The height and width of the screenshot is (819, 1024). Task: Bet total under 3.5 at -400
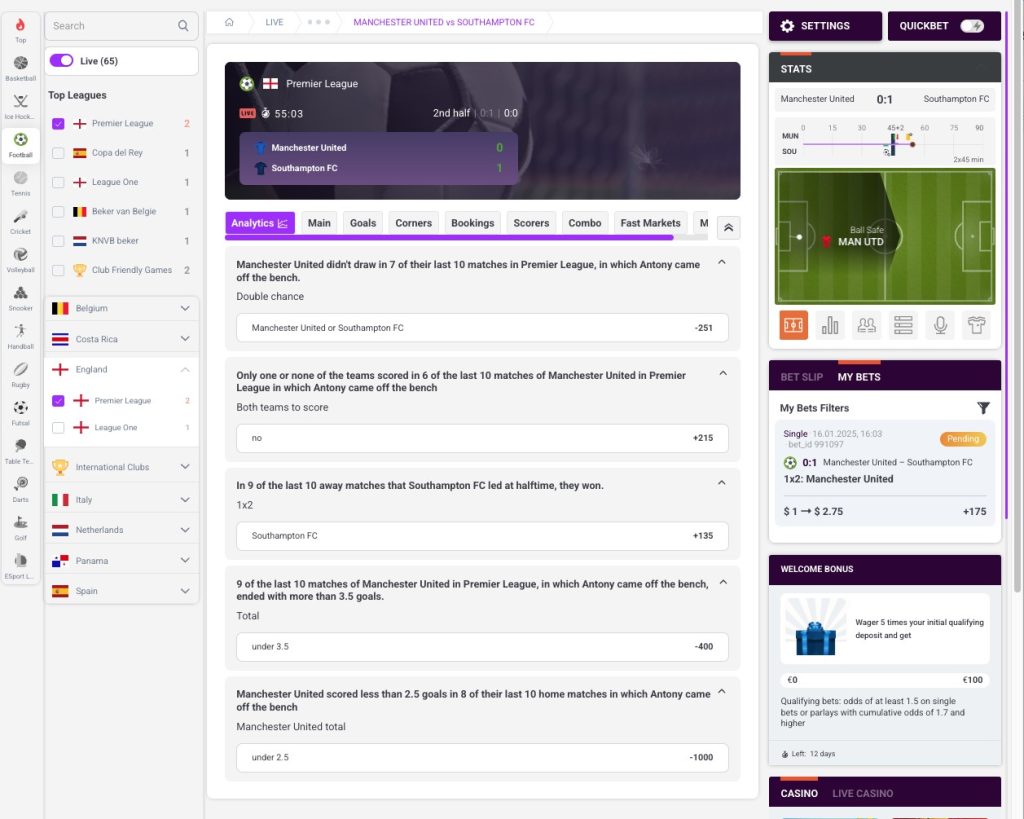point(482,647)
